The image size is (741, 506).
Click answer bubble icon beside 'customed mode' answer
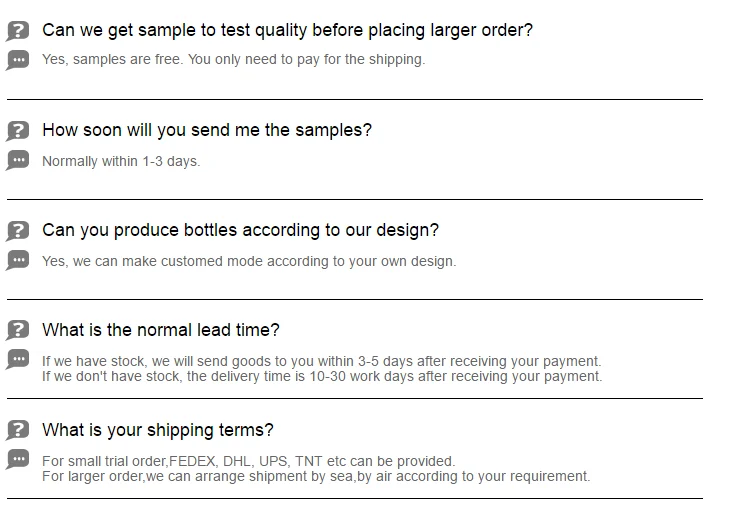[x=18, y=260]
